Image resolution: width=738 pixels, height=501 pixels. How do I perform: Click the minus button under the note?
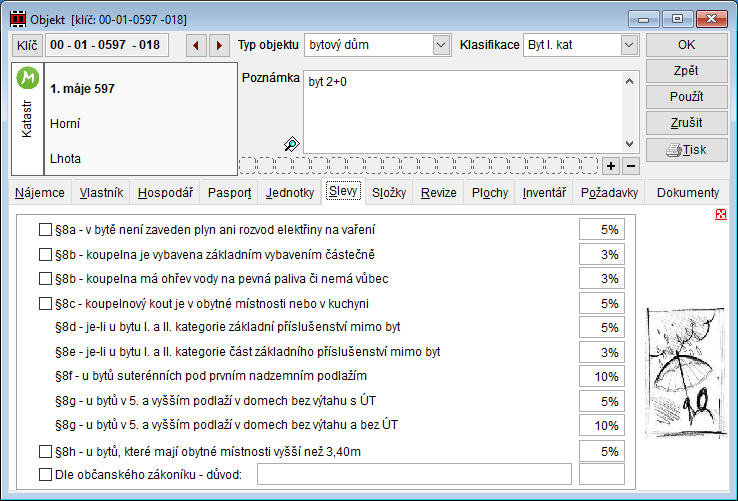631,165
